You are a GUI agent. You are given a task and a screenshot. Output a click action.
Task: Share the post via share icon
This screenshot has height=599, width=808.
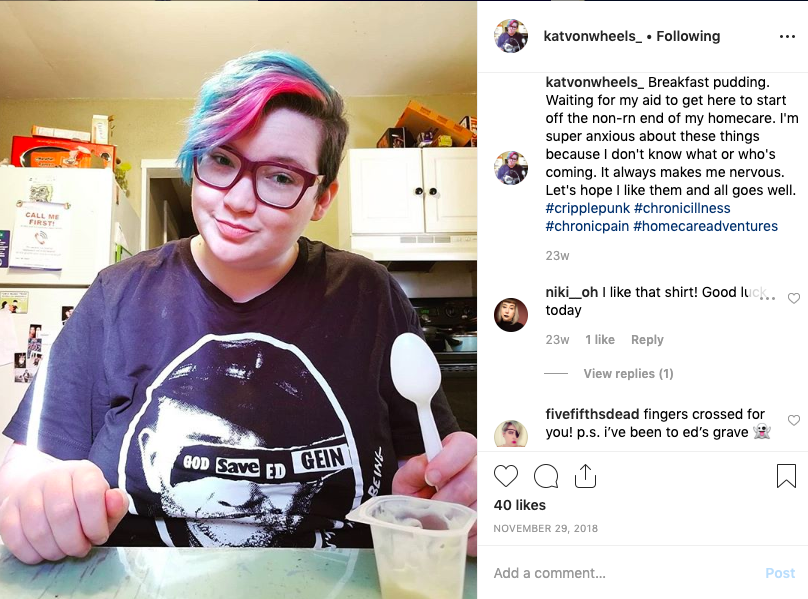585,475
